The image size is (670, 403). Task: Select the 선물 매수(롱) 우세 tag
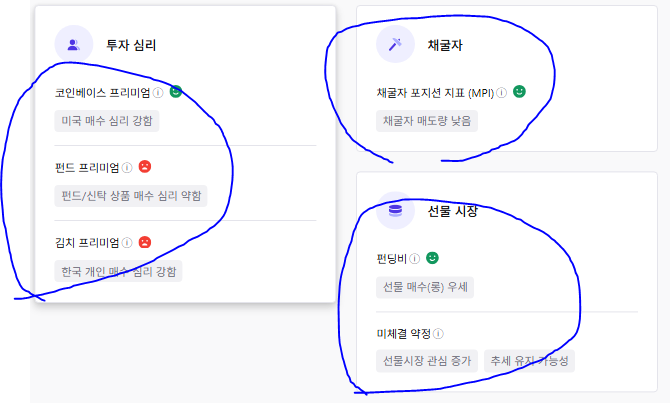425,287
